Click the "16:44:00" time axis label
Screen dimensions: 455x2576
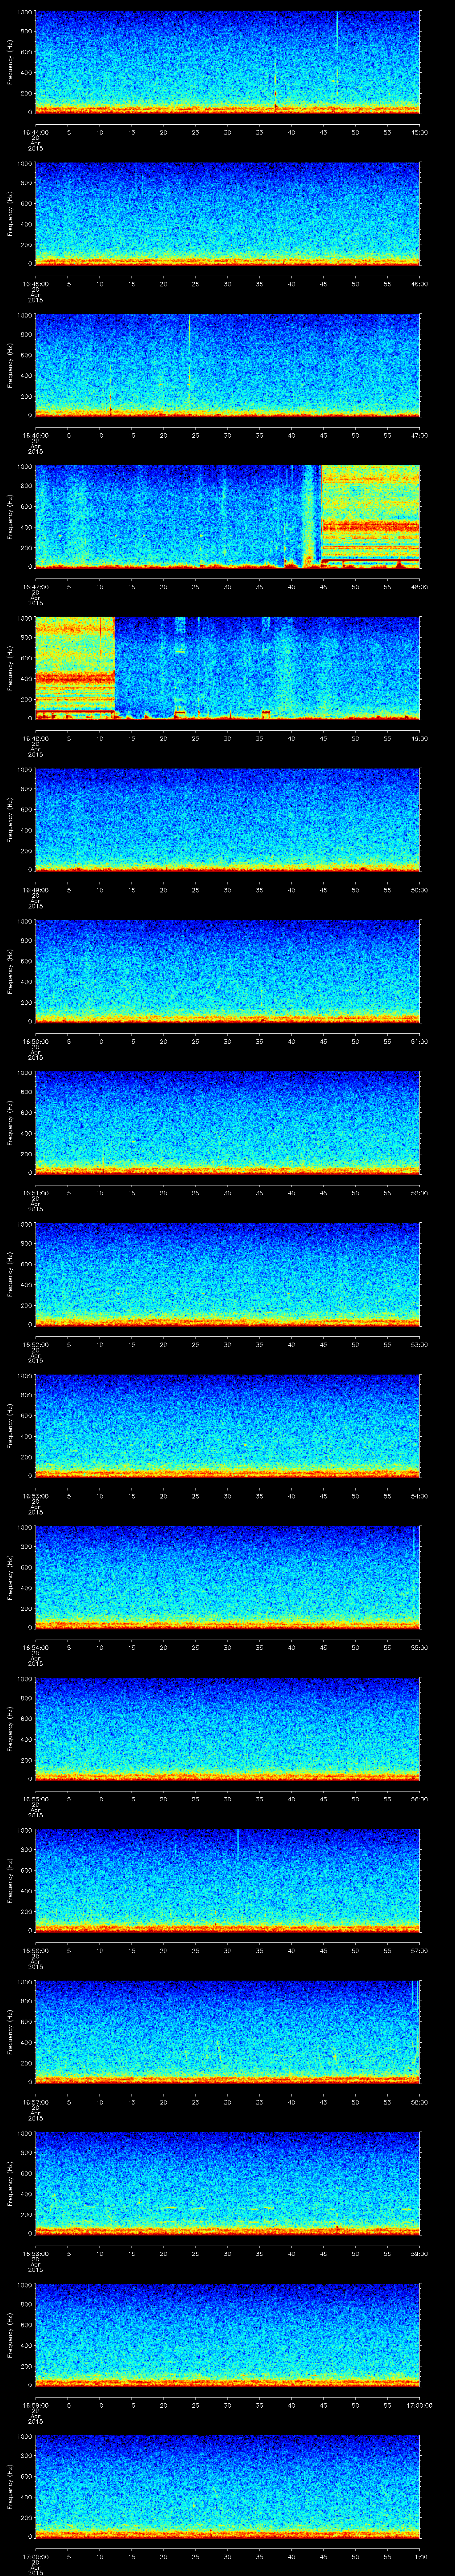click(x=35, y=132)
